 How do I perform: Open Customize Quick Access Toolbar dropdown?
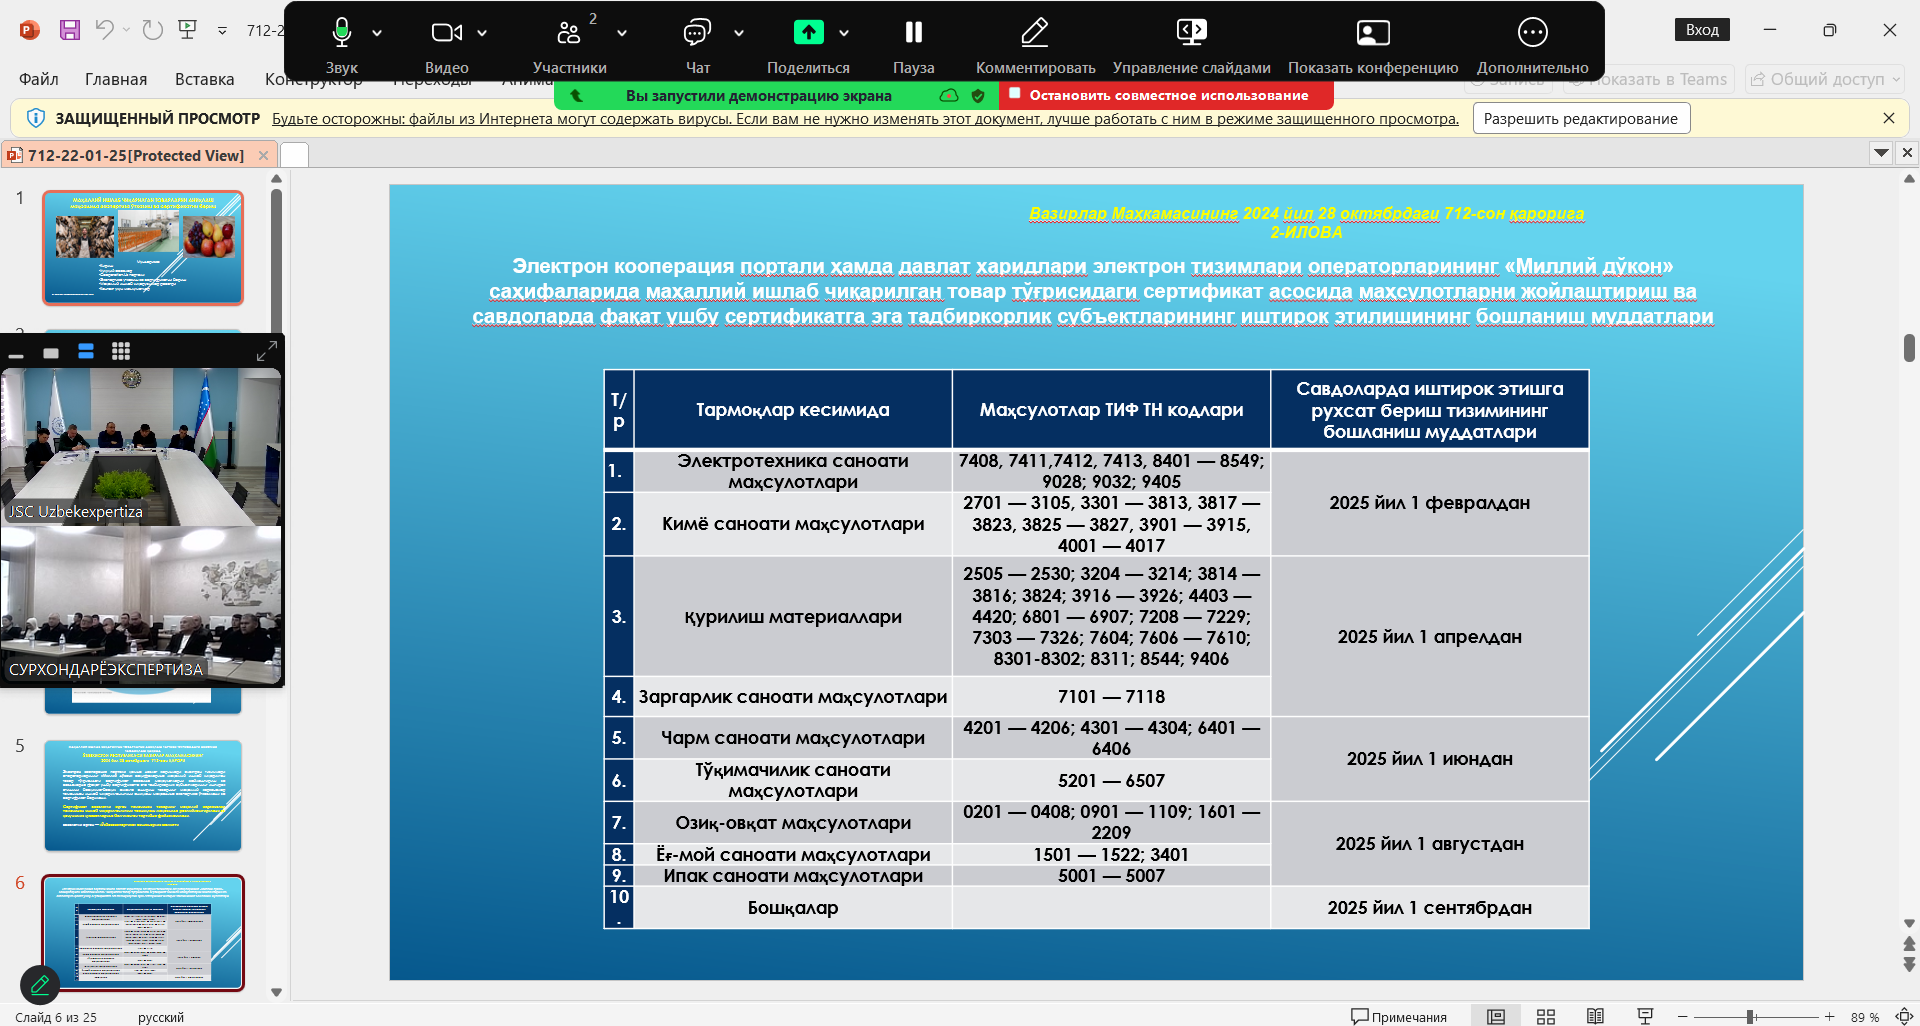point(222,31)
